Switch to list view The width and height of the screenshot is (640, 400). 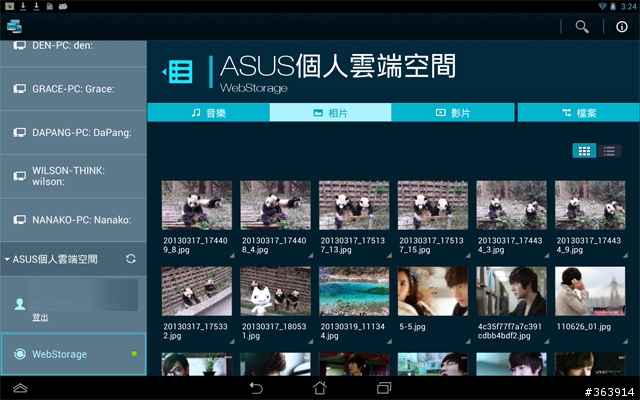tap(609, 151)
